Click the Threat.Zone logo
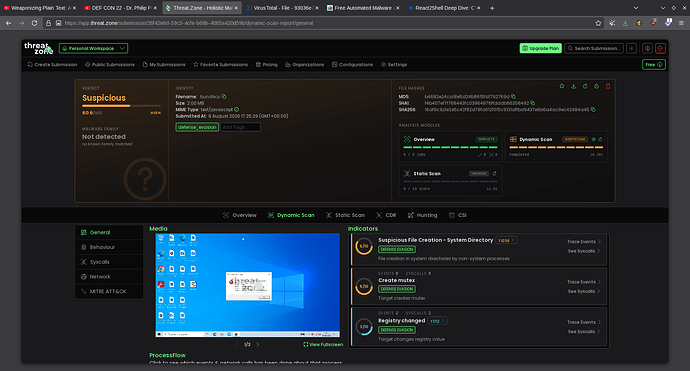 (38, 48)
